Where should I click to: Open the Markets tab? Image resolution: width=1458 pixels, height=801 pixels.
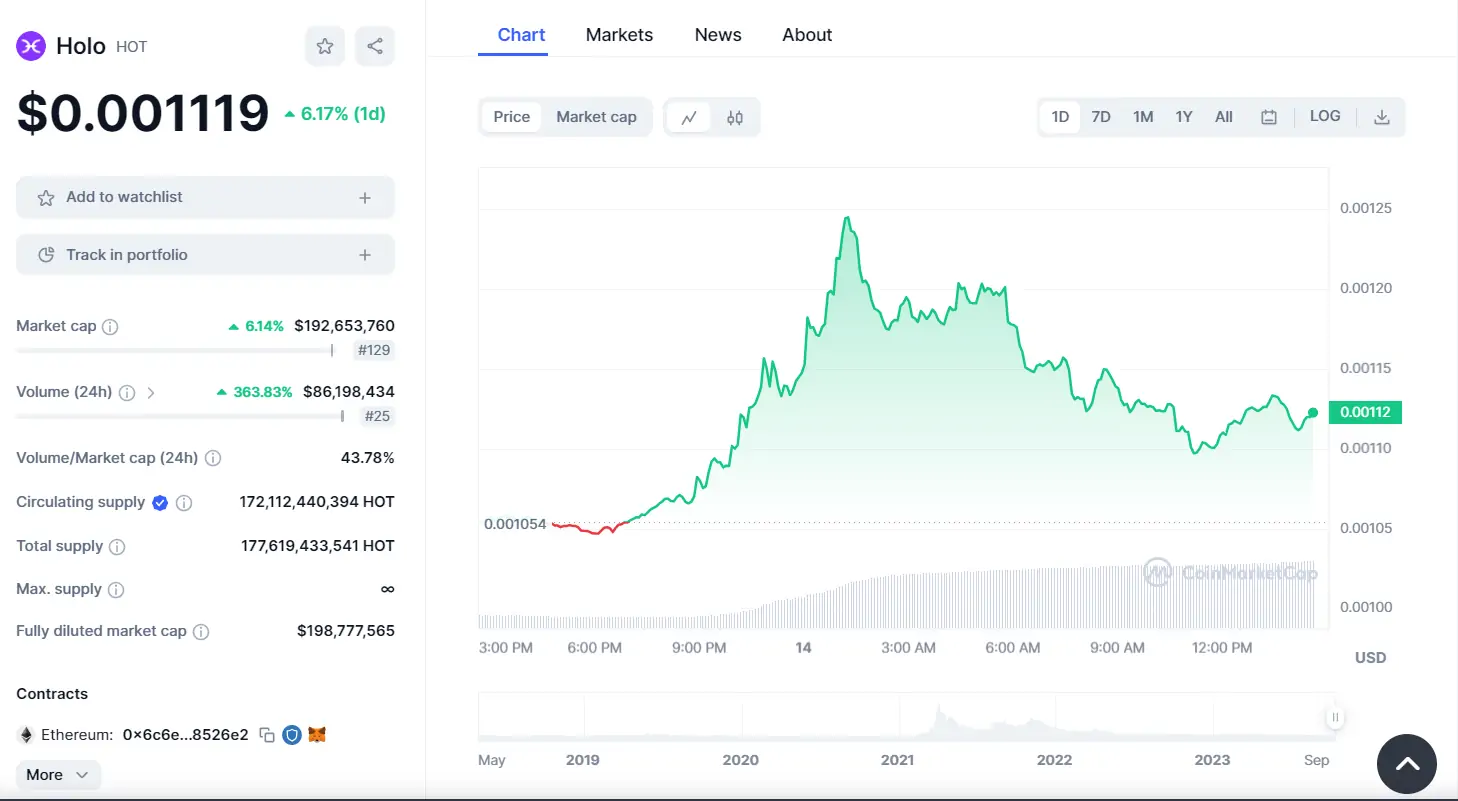[x=619, y=35]
